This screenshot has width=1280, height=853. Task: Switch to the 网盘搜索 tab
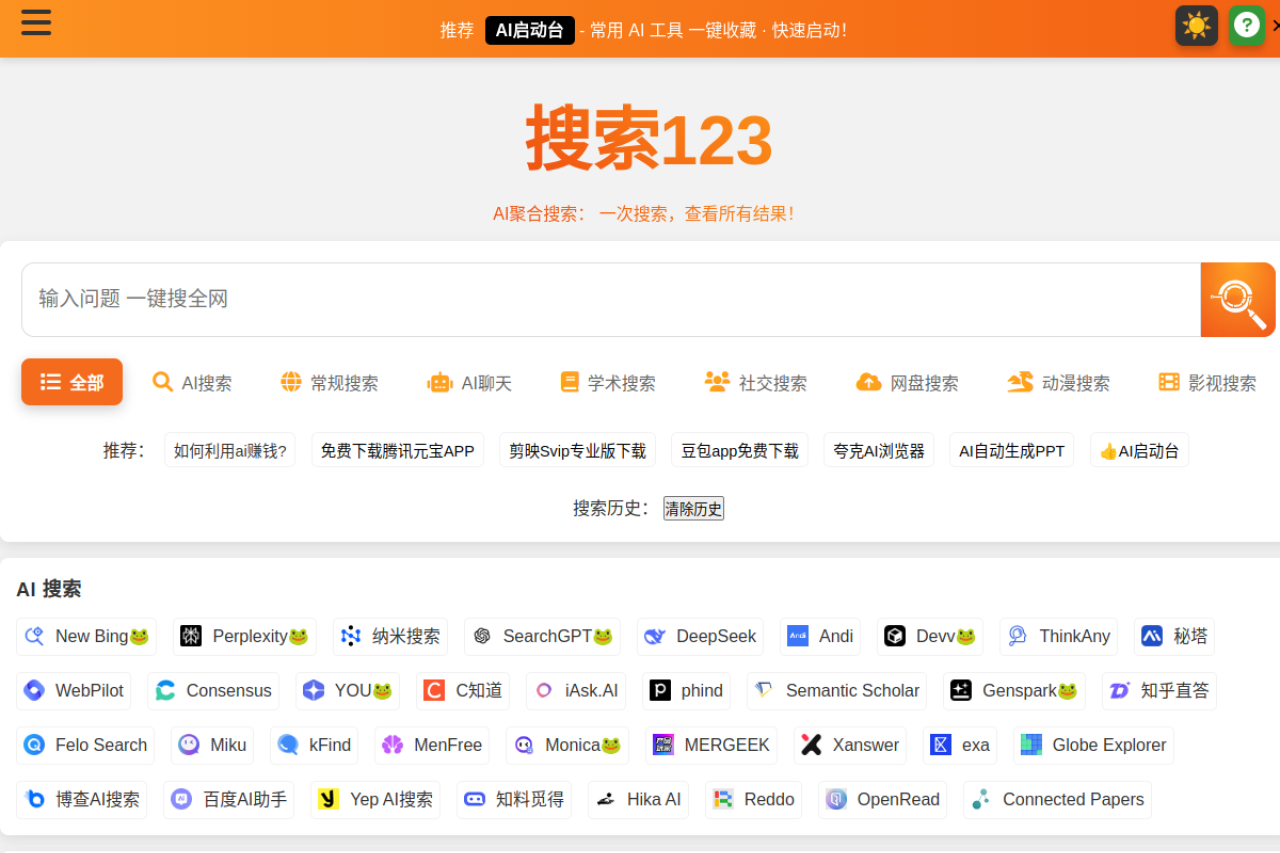(x=907, y=382)
